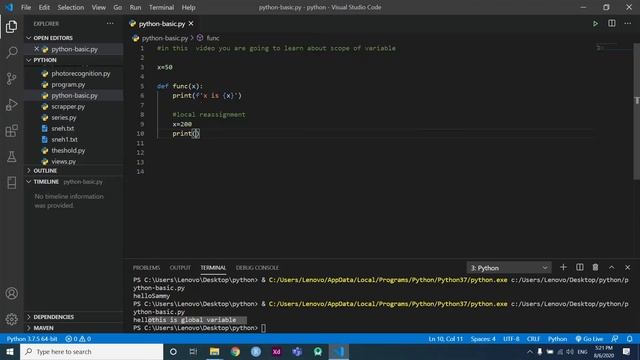Split the terminal panel
Screen dimensions: 640x360
[x=580, y=267]
